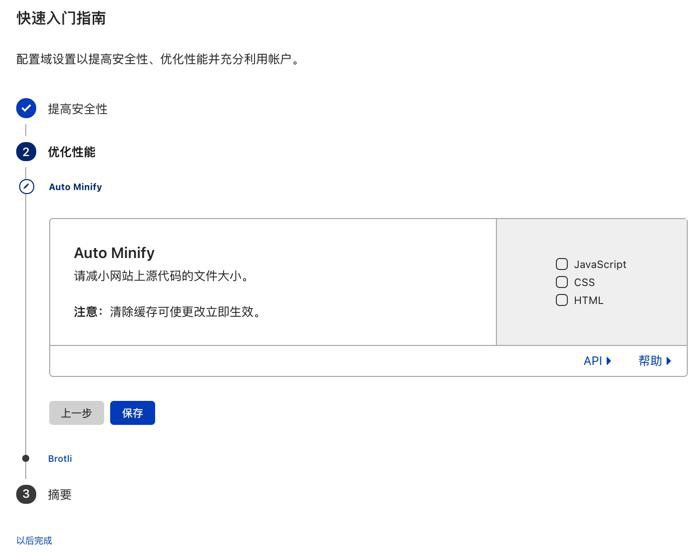Expand the 帮助 help section
This screenshot has width=696, height=556.
655,361
